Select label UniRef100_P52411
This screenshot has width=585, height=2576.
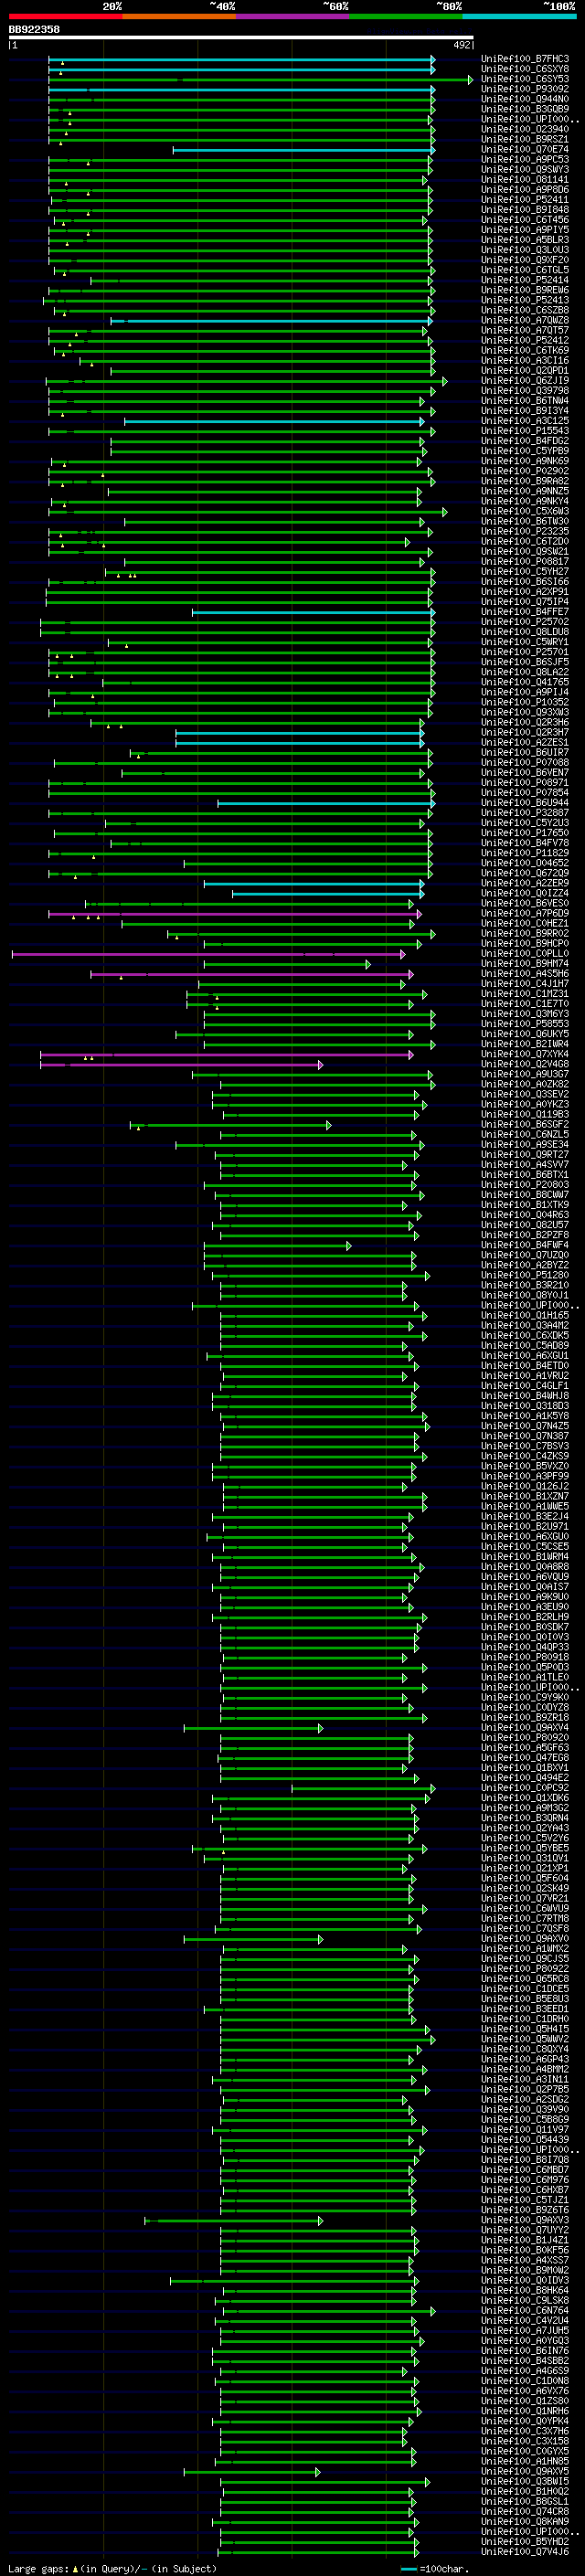pos(525,200)
